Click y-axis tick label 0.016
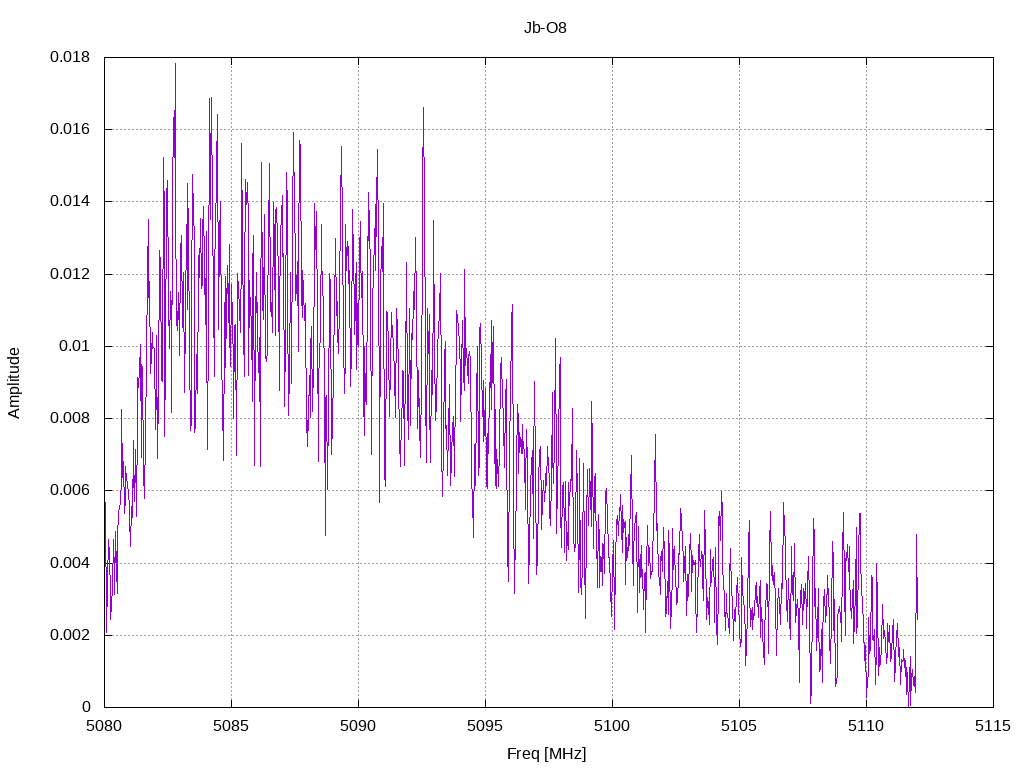This screenshot has height=768, width=1024. [70, 129]
